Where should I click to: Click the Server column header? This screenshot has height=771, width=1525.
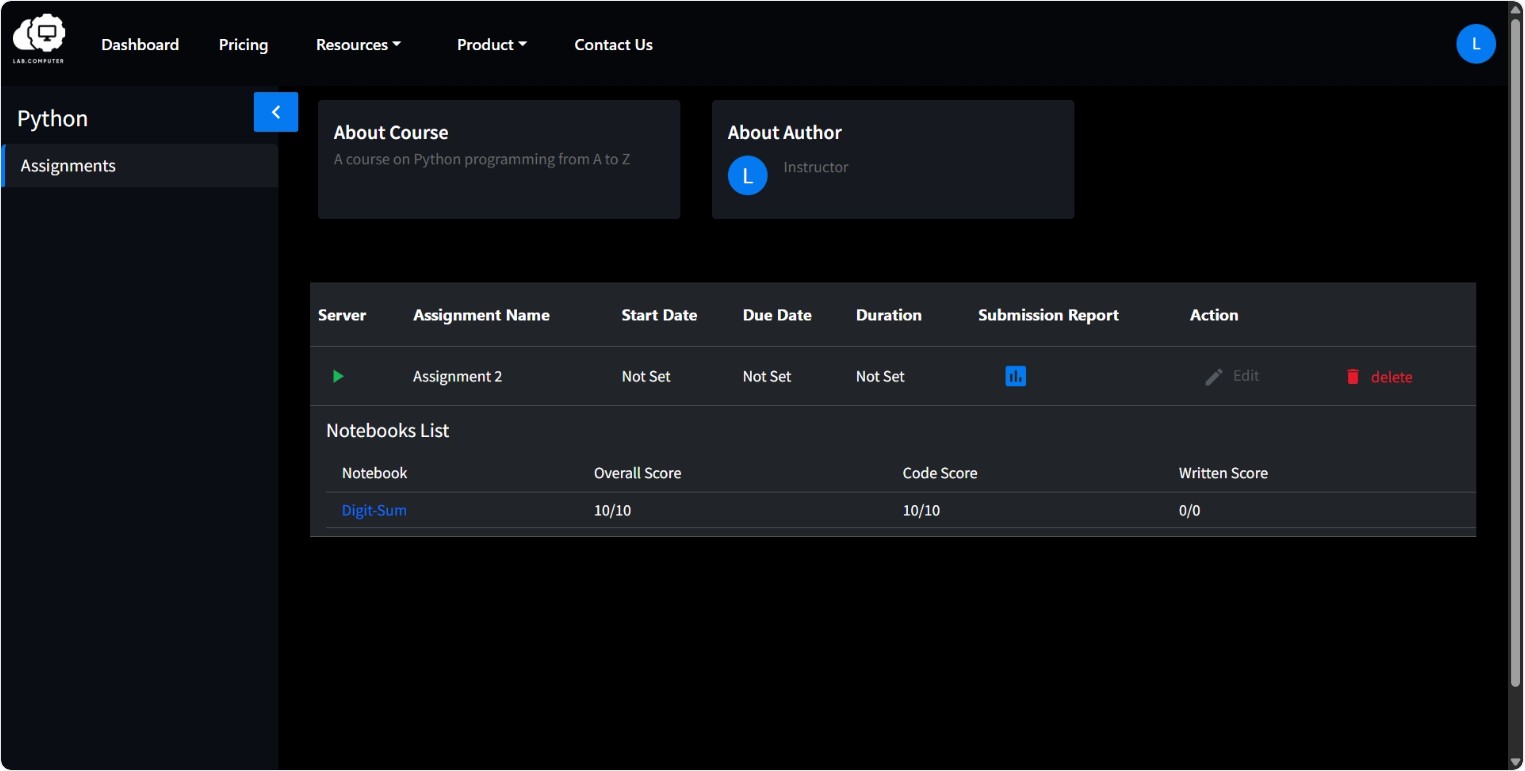[x=342, y=315]
